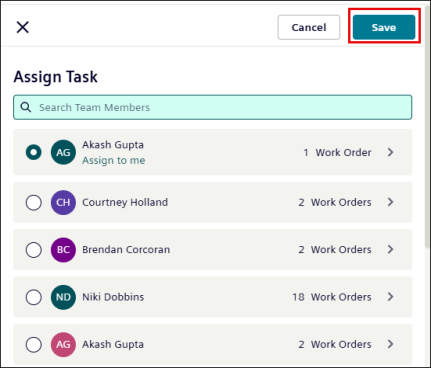Select the Assign to me radio button
Screen dimensions: 431x368
(x=34, y=152)
